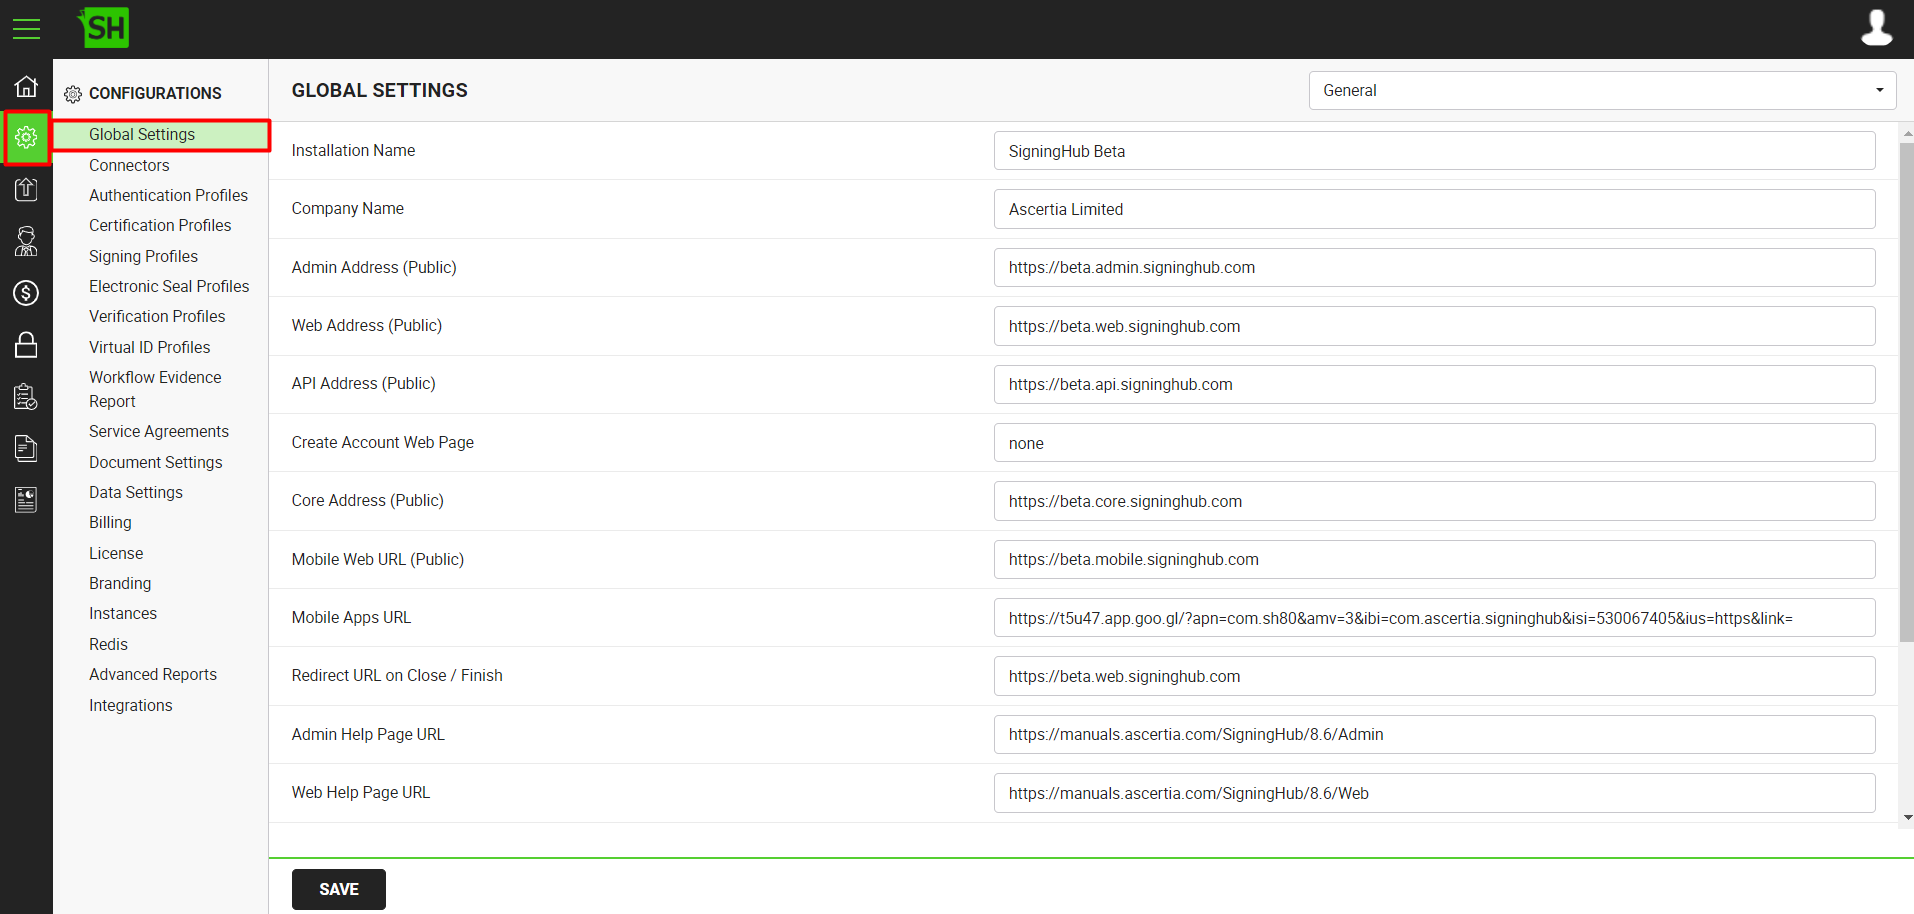Viewport: 1914px width, 914px height.
Task: Open Billing configuration
Action: [x=110, y=522]
